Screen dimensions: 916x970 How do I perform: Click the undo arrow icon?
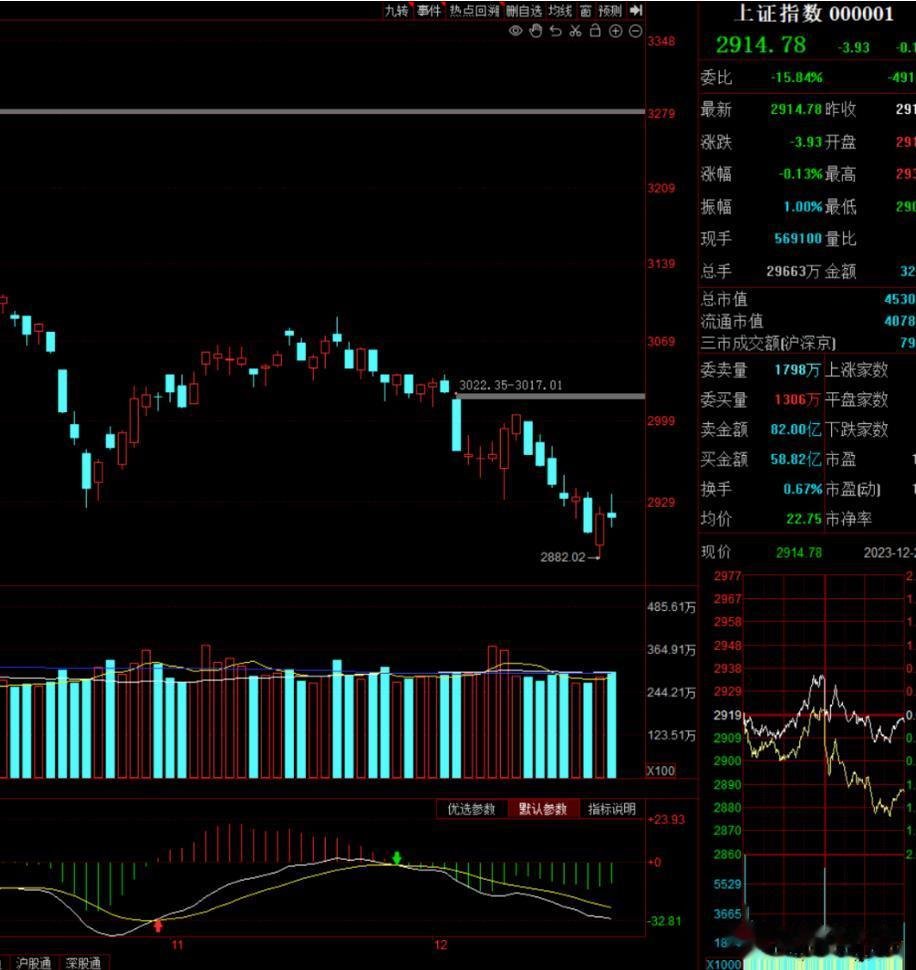tap(555, 31)
